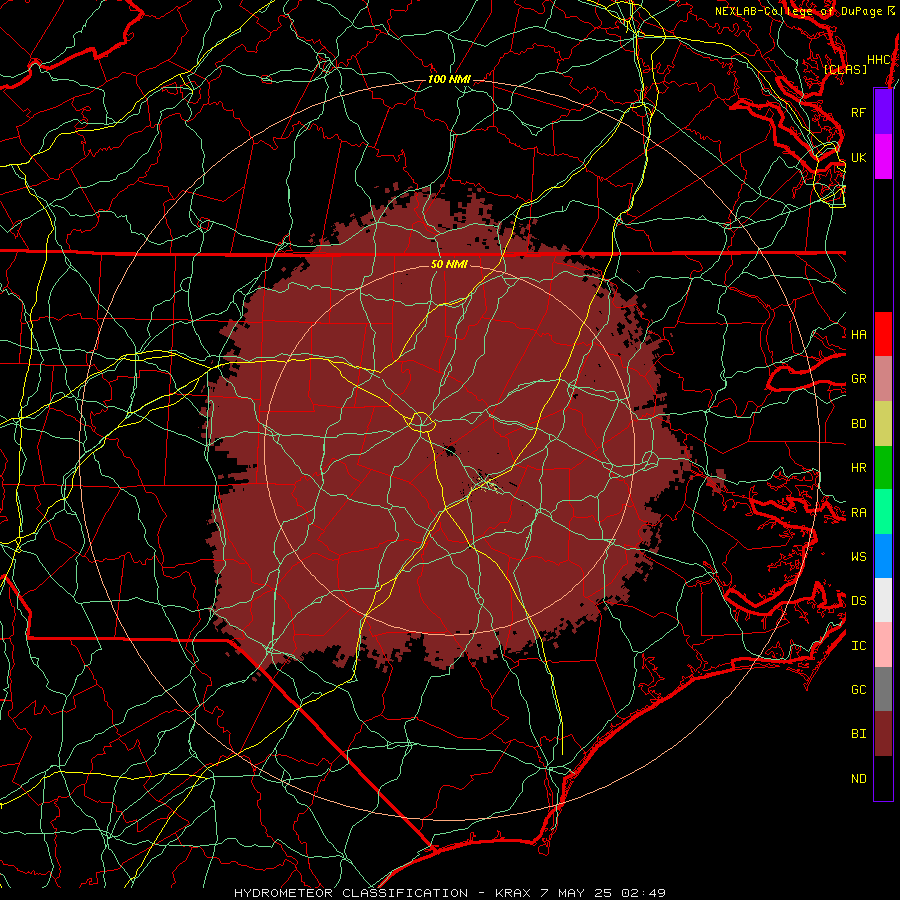Click the 'GR' legend label

(x=858, y=379)
